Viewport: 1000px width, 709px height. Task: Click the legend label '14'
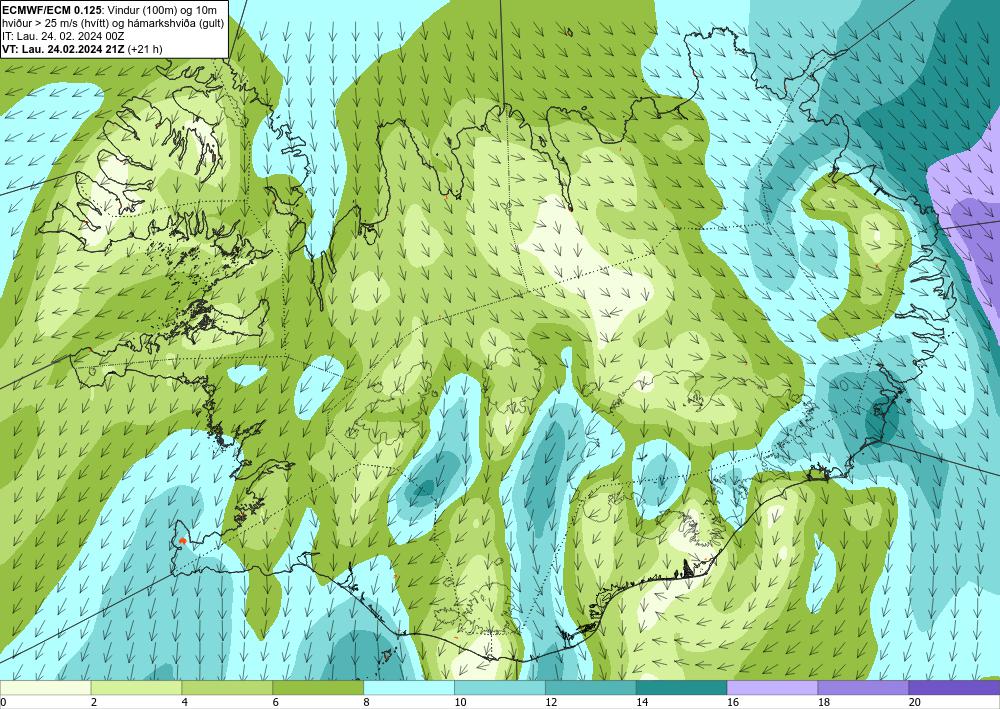(x=642, y=702)
